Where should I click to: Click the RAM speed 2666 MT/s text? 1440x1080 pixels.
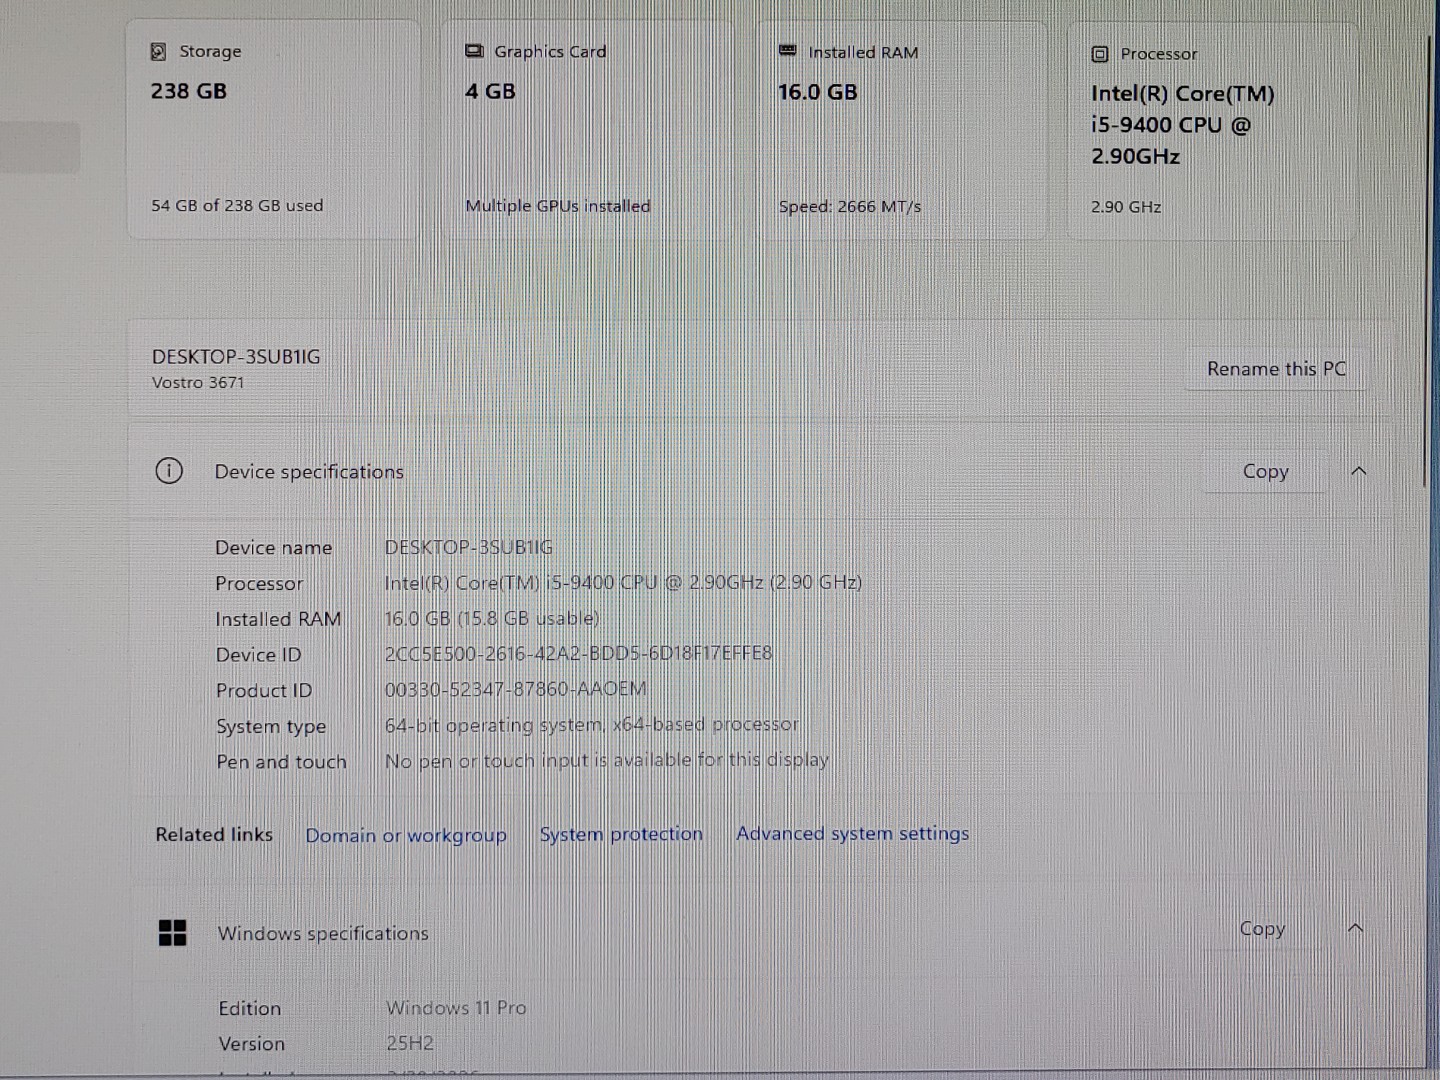(849, 206)
